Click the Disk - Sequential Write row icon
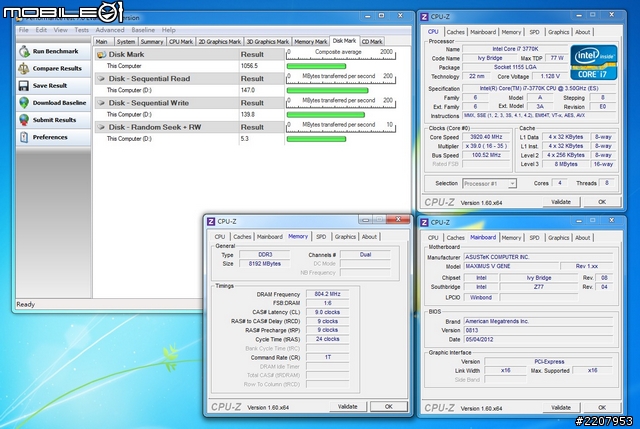 [x=101, y=103]
